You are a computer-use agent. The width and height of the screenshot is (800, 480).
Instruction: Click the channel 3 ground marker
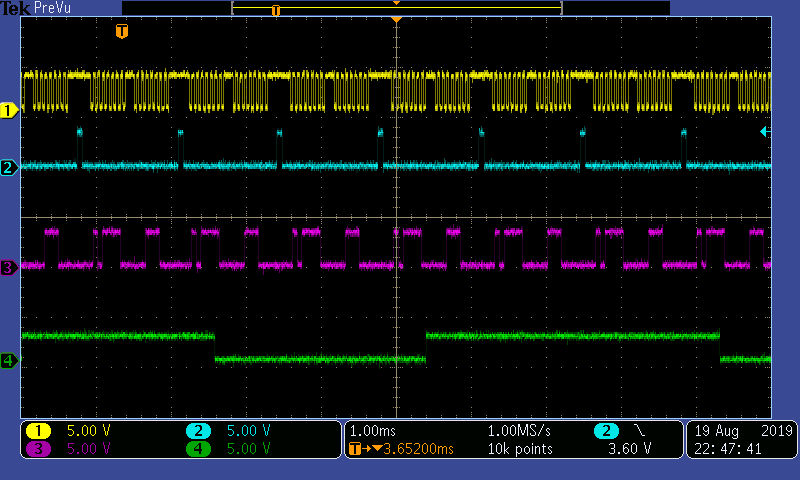click(x=9, y=267)
